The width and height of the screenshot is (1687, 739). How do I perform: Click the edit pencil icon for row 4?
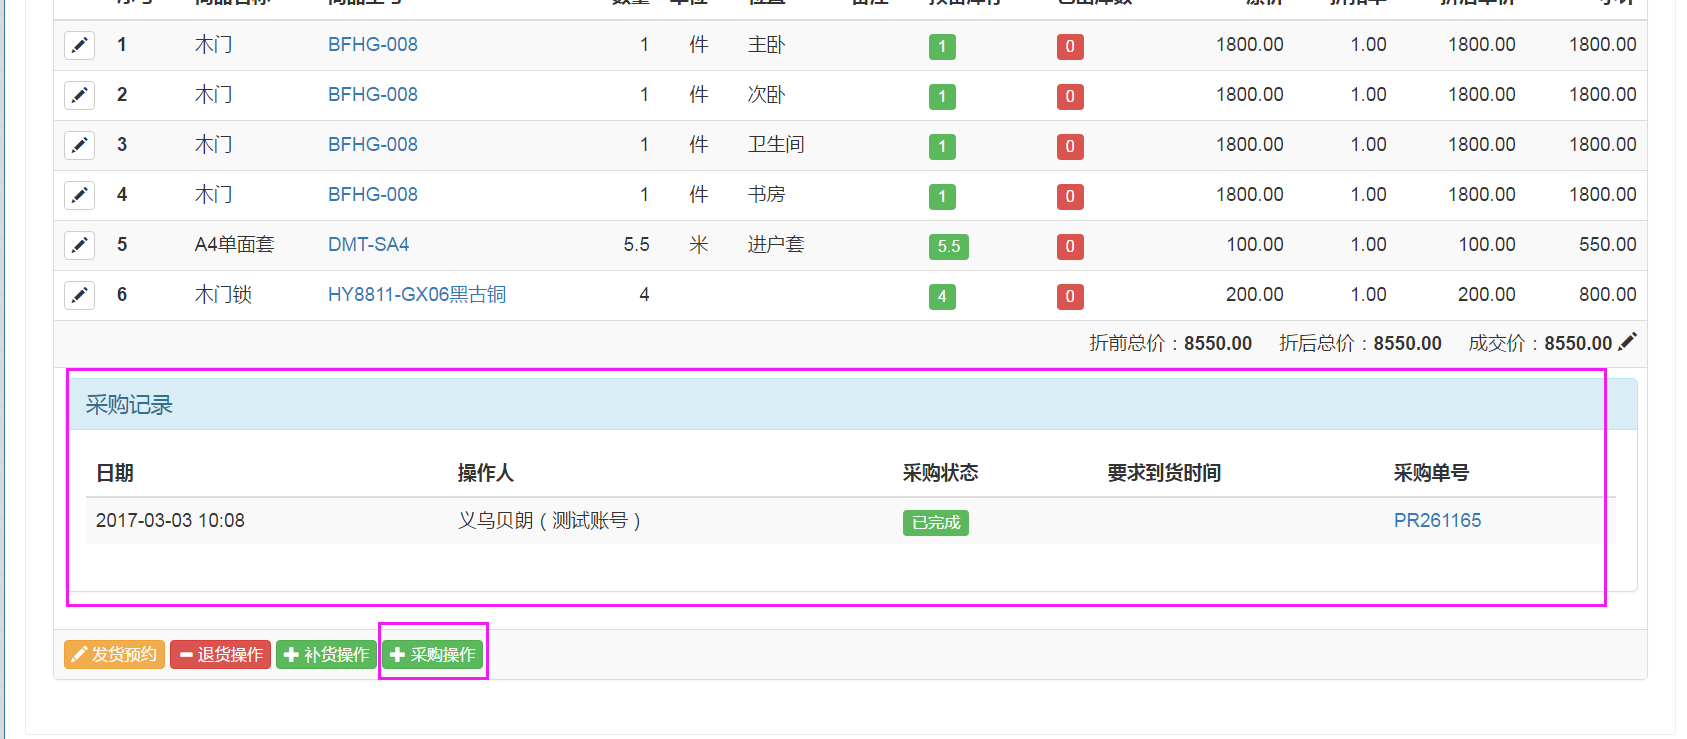79,195
